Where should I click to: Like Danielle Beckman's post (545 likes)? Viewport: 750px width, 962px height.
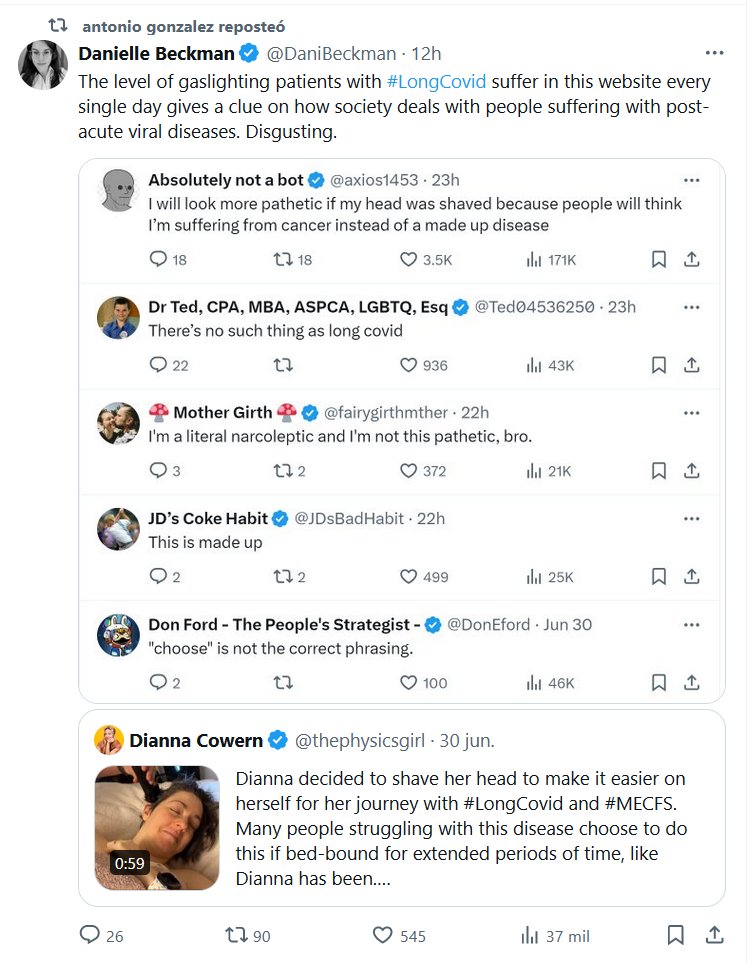[x=382, y=935]
